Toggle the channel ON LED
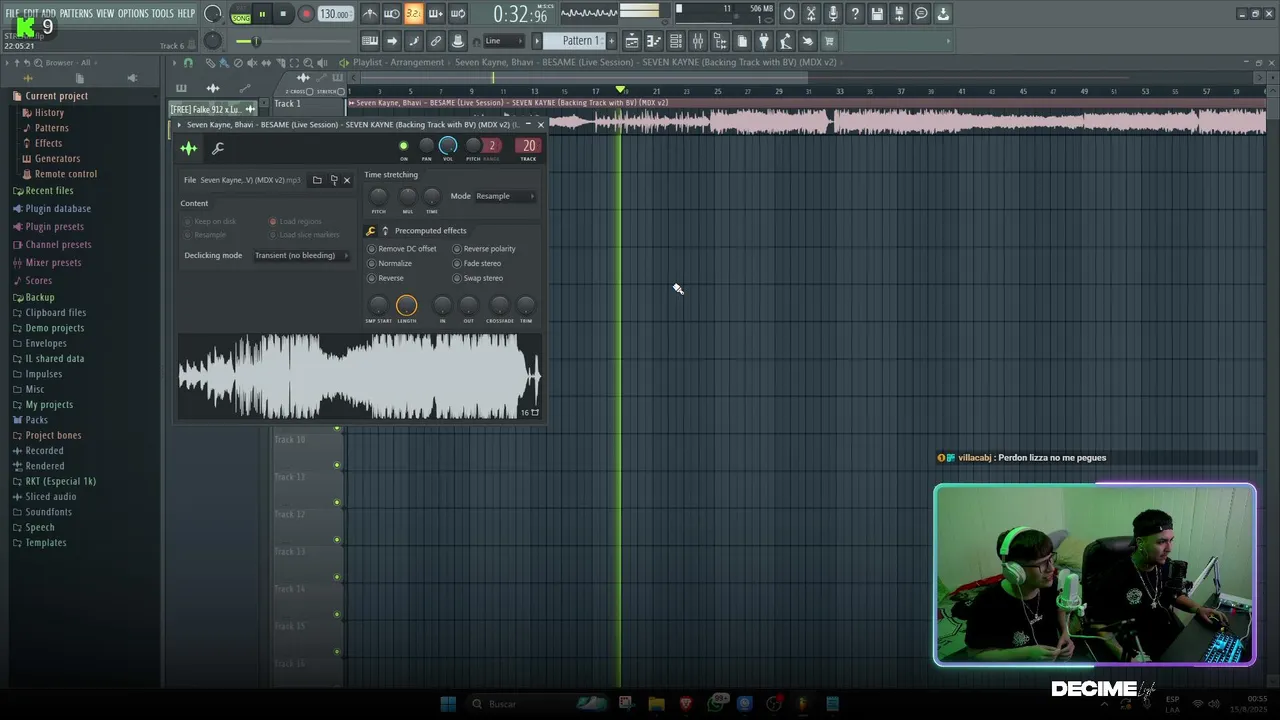 404,146
